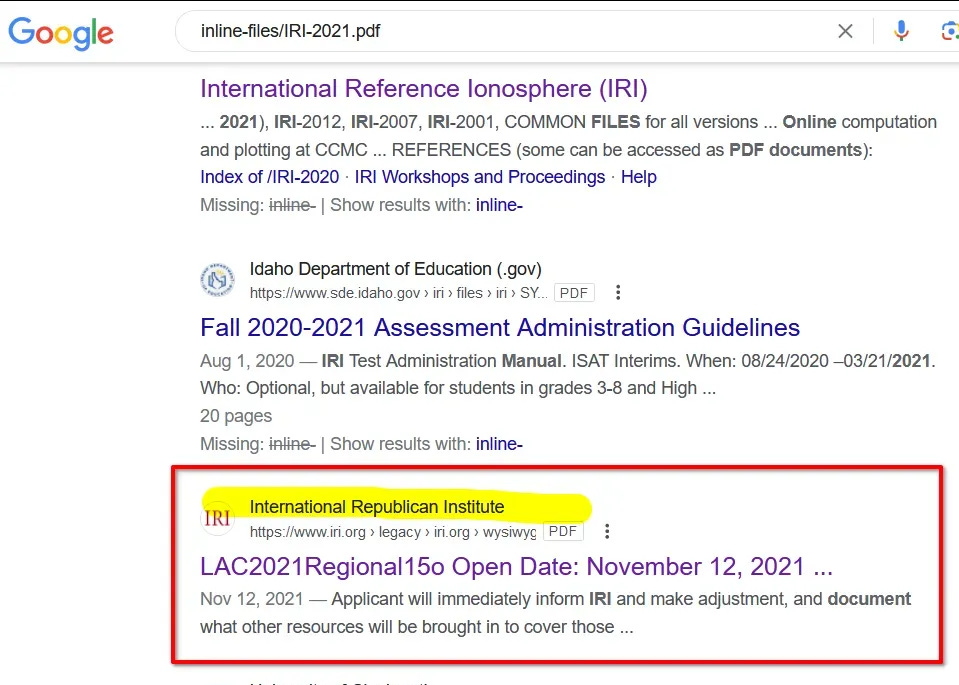Start voice search with microphone icon
Screen dimensions: 959x685
click(x=901, y=31)
